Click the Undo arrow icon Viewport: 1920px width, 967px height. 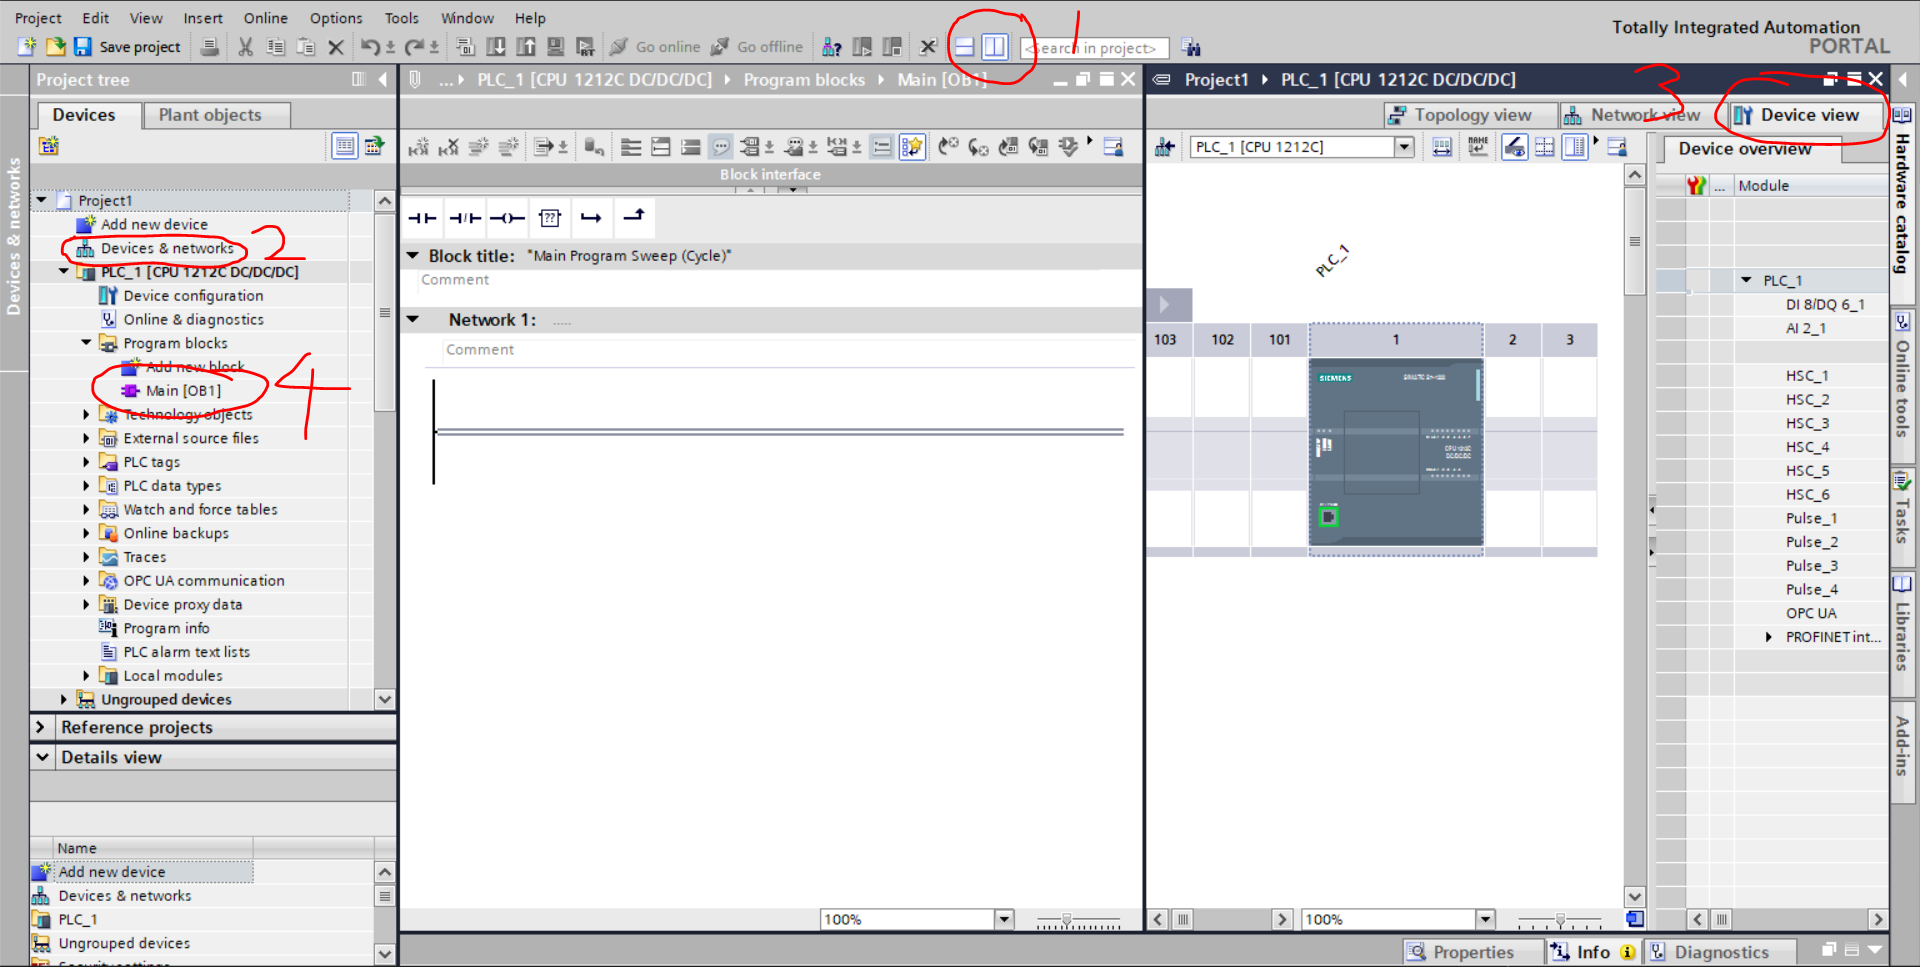(x=370, y=47)
